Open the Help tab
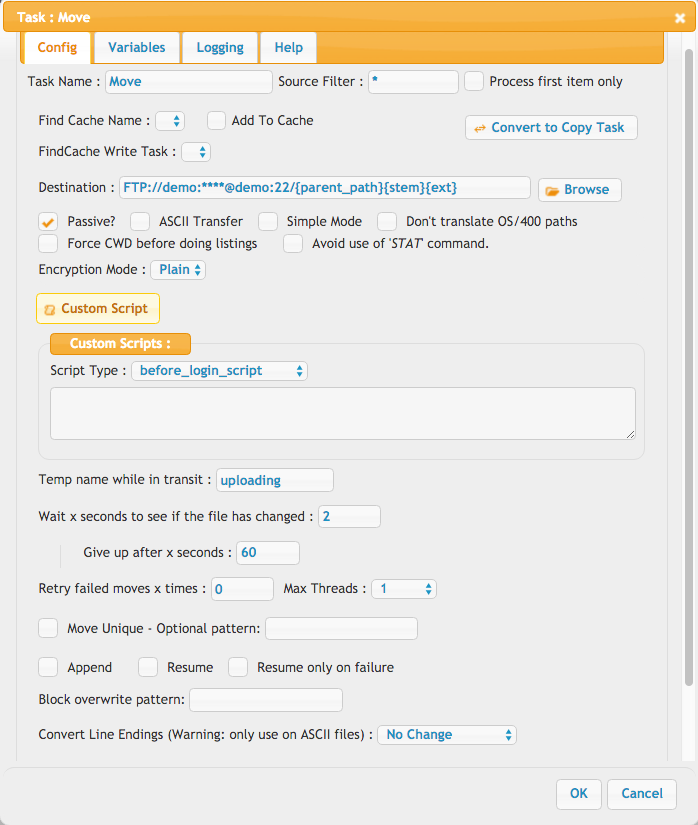Image resolution: width=698 pixels, height=825 pixels. pyautogui.click(x=288, y=48)
